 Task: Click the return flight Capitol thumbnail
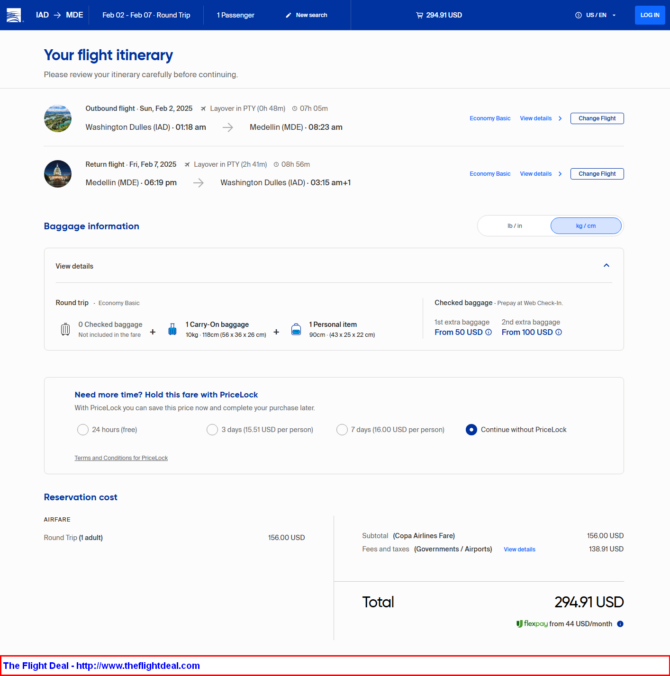click(58, 174)
